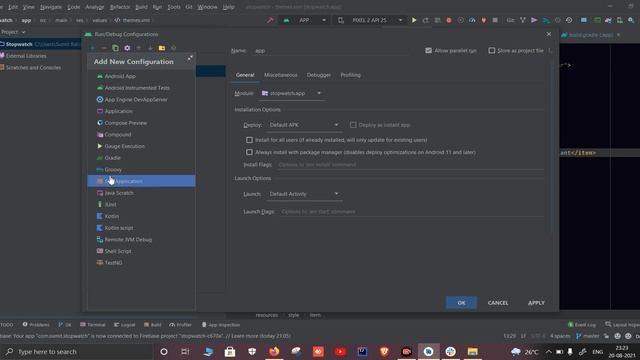Check Always install with package manager
Viewport: 640px width, 360px height.
(249, 152)
